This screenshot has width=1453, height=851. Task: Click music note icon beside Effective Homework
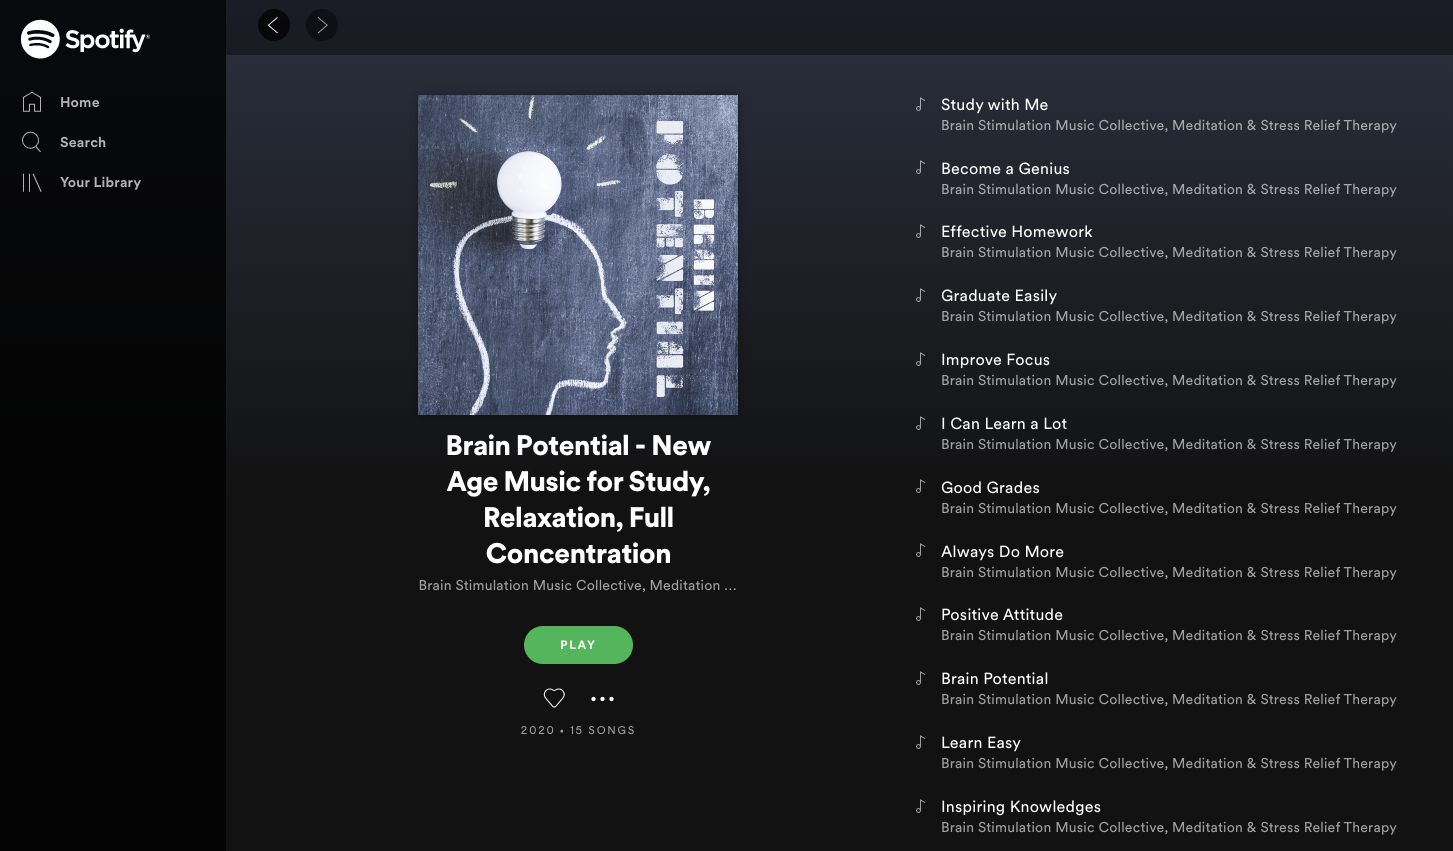(x=921, y=231)
